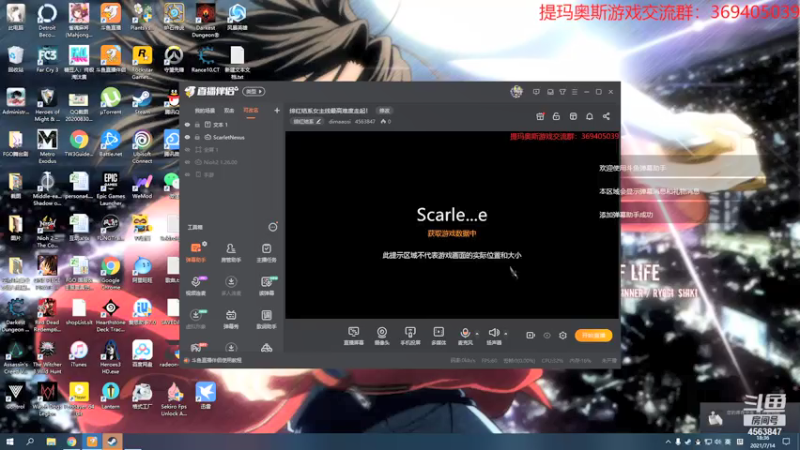Open the toolbox more options icon
800x450 pixels.
tap(273, 227)
